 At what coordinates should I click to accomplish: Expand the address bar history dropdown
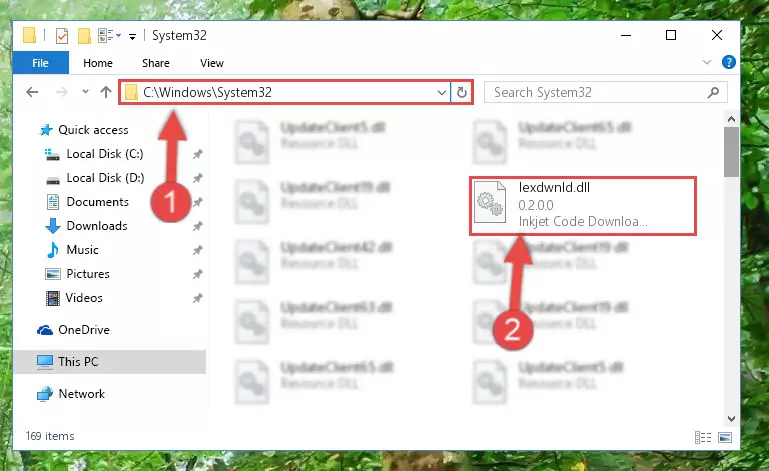(x=441, y=92)
